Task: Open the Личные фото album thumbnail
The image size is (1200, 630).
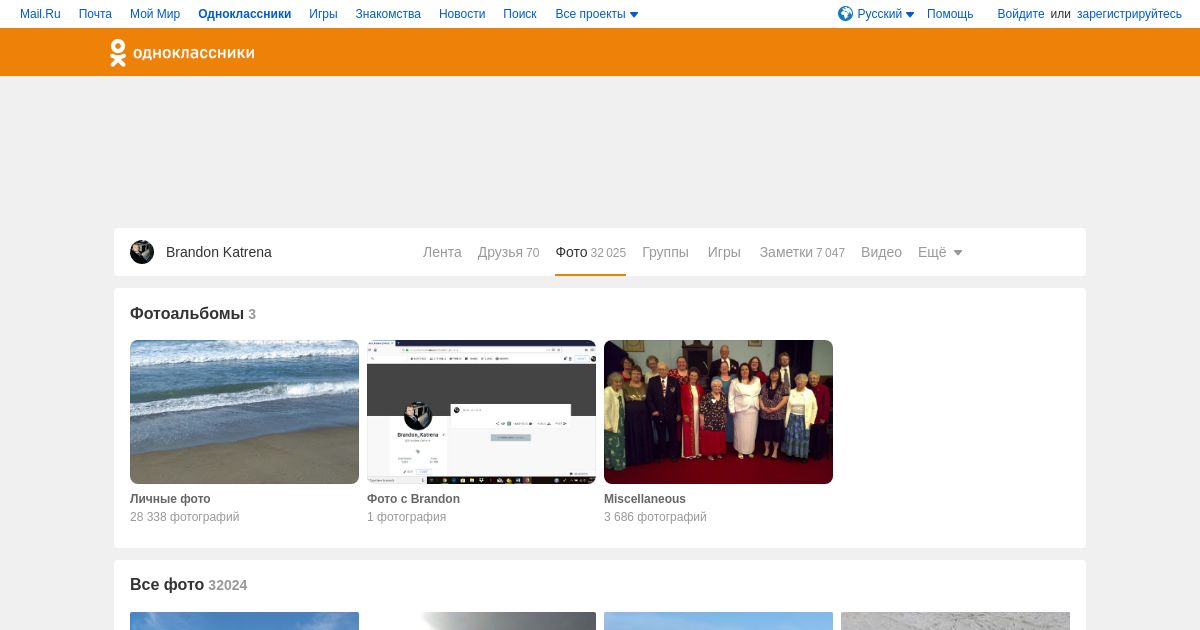Action: point(244,412)
